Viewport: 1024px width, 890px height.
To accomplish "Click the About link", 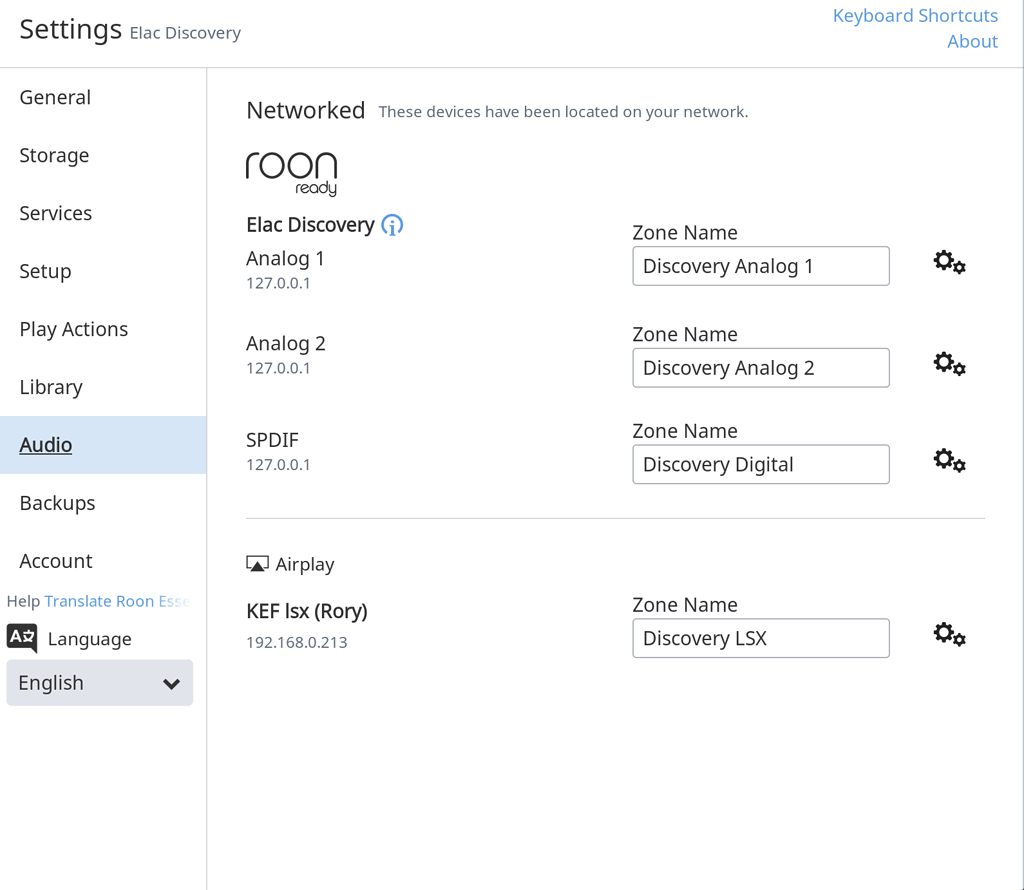I will [972, 41].
